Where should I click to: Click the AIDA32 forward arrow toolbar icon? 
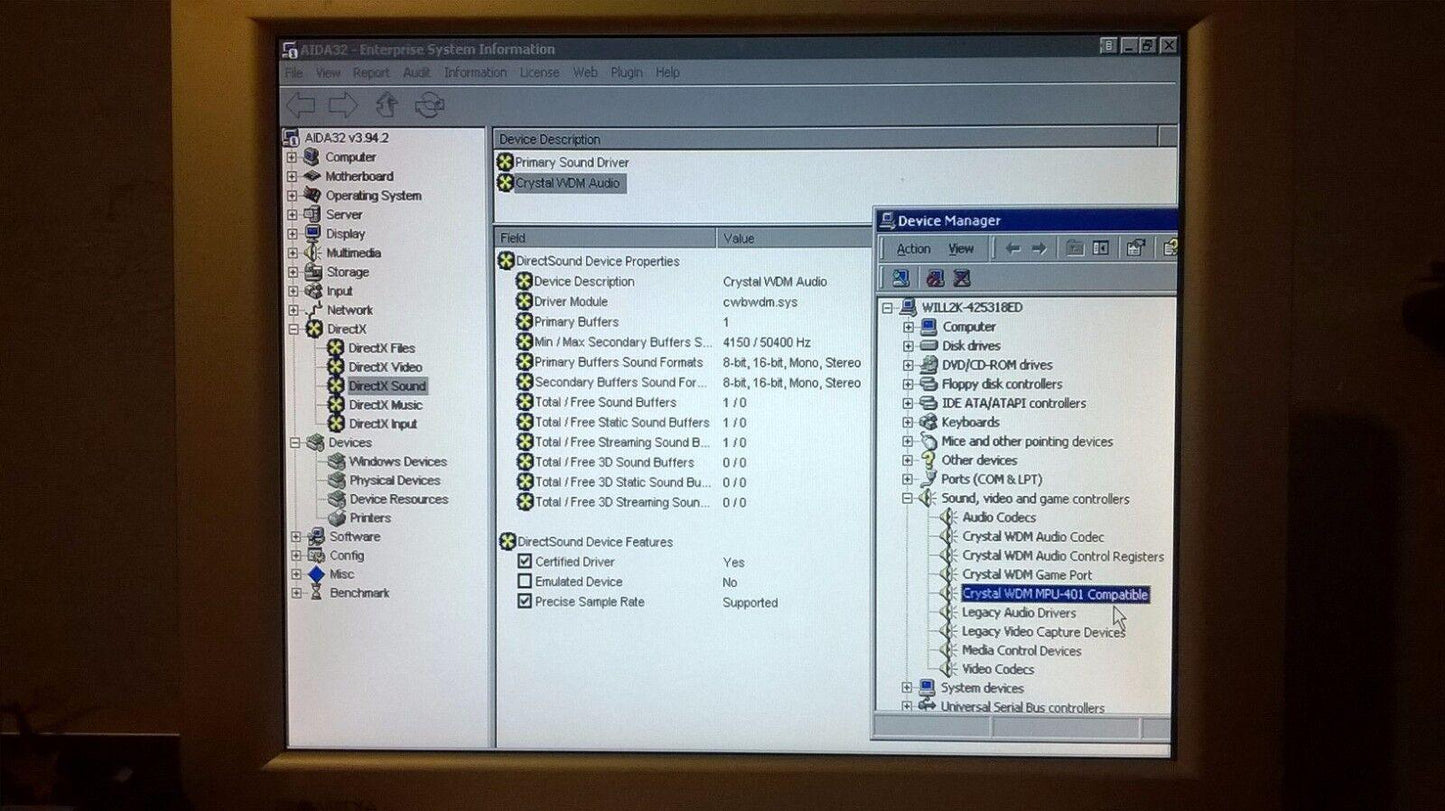click(342, 104)
